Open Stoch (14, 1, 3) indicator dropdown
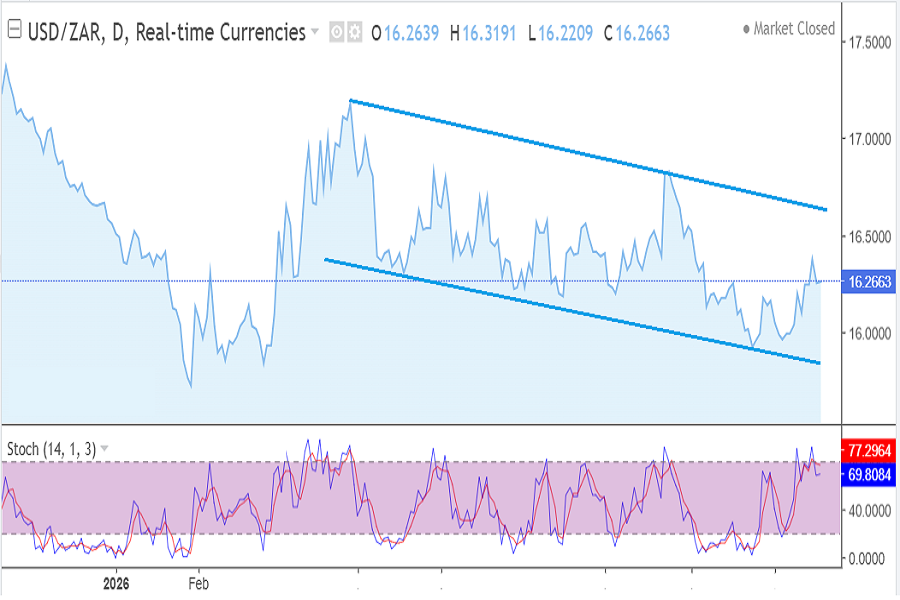This screenshot has height=600, width=900. coord(104,448)
